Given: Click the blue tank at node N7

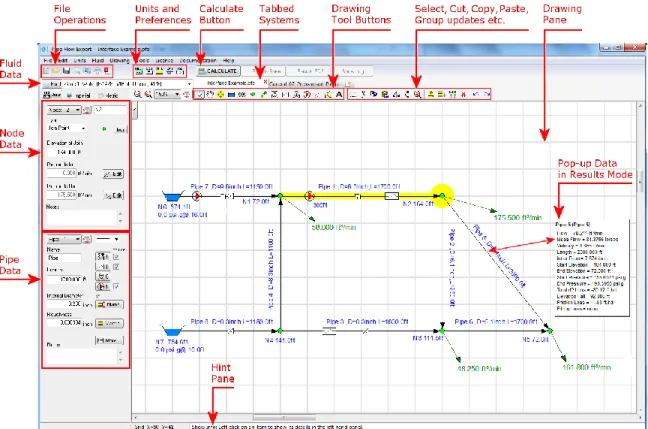Looking at the screenshot, I should click(x=173, y=331).
